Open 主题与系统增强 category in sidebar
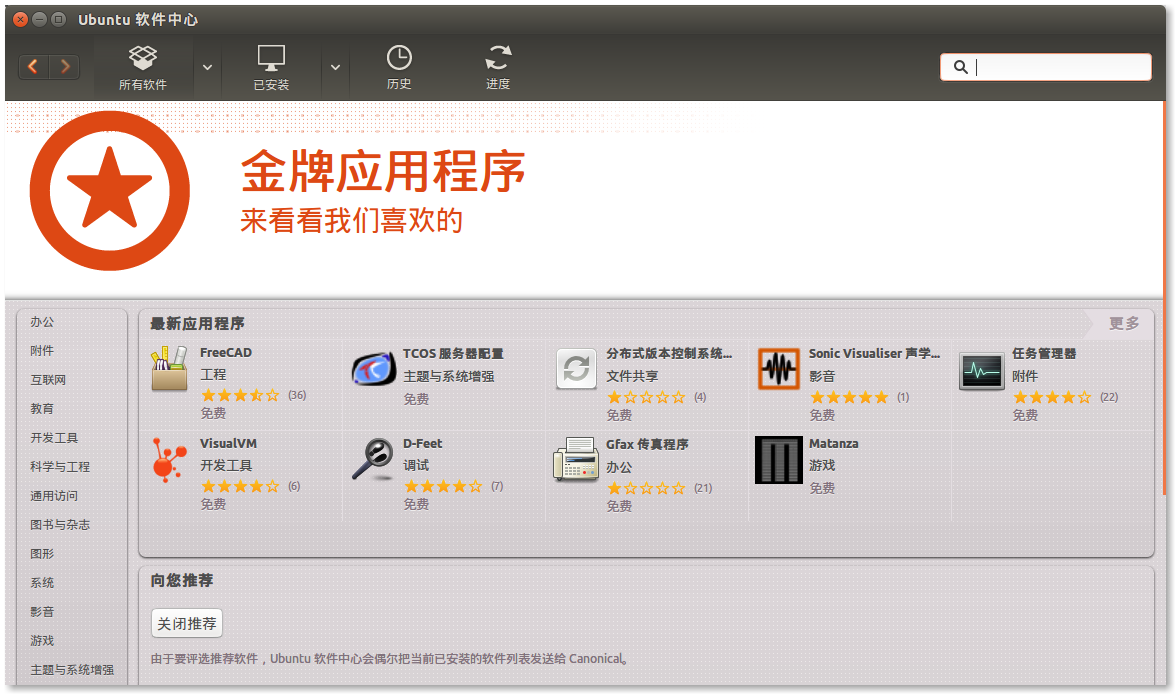The width and height of the screenshot is (1175, 694). coord(72,669)
